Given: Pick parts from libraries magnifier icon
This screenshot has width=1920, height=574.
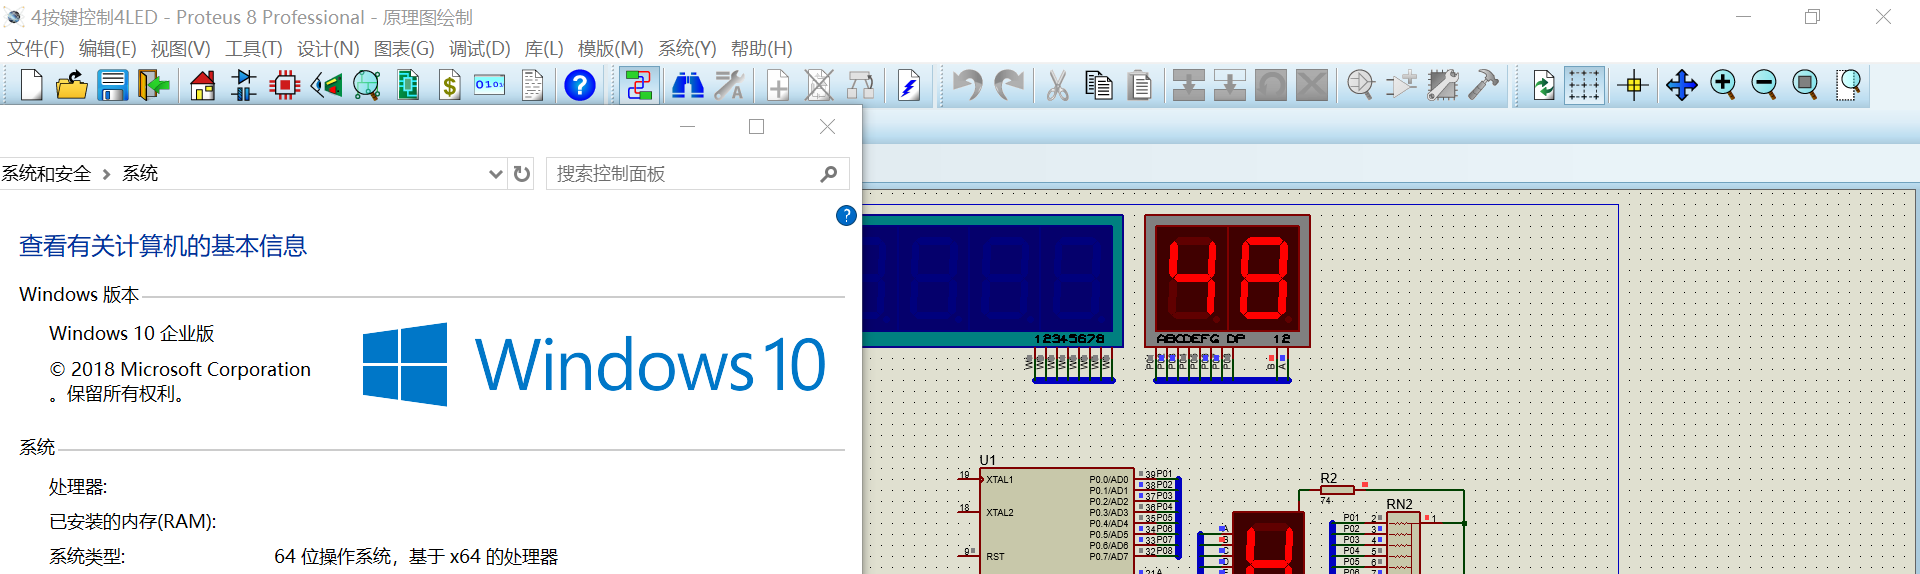Looking at the screenshot, I should click(x=1361, y=86).
